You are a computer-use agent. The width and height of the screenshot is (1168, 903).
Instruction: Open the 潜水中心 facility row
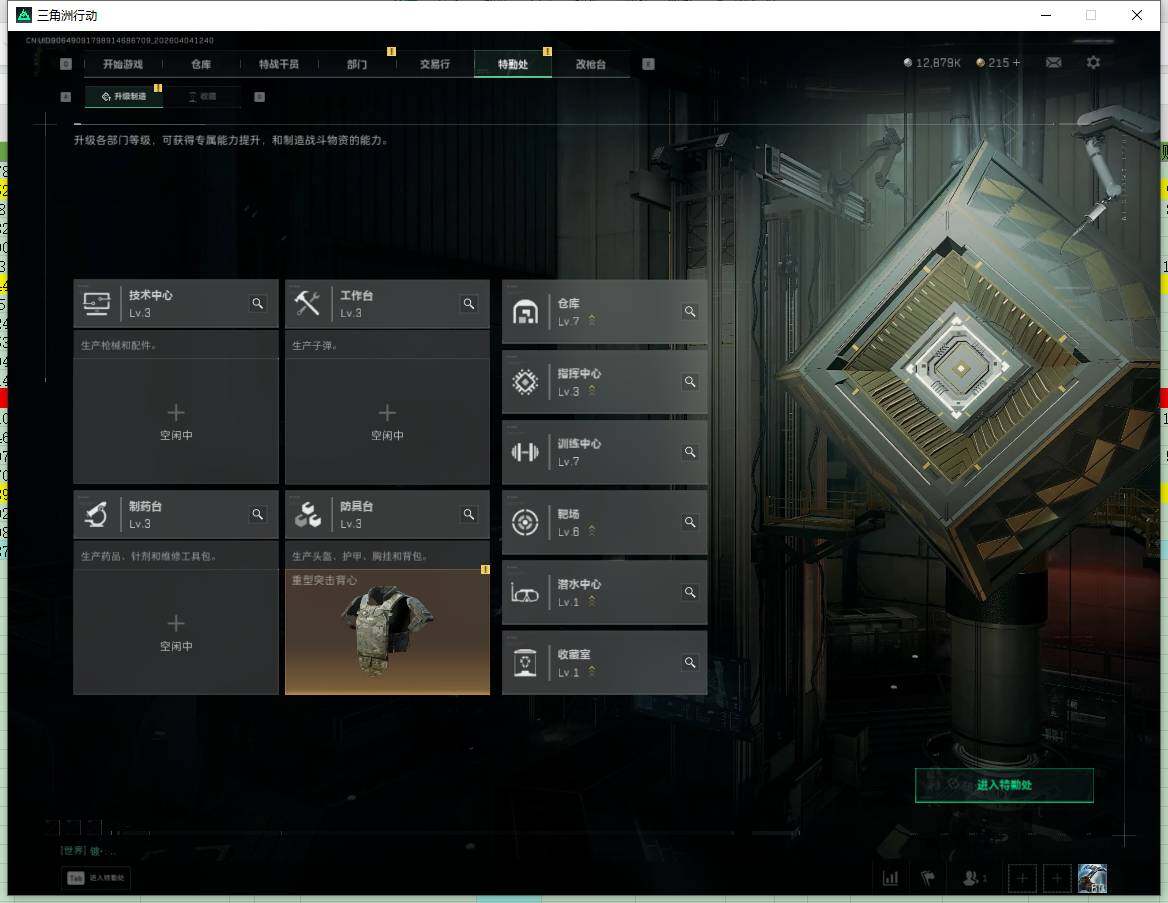click(604, 592)
